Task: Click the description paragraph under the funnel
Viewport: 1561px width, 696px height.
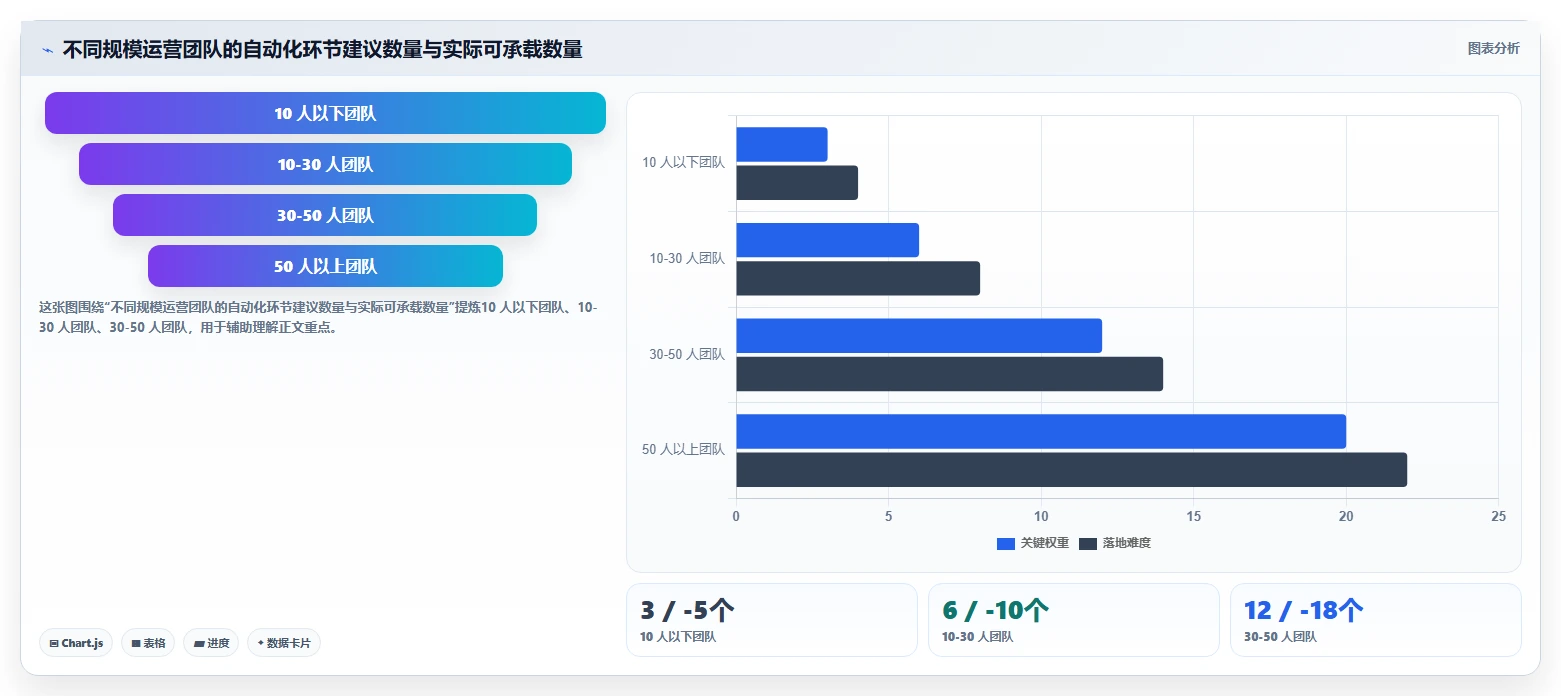Action: (x=318, y=317)
